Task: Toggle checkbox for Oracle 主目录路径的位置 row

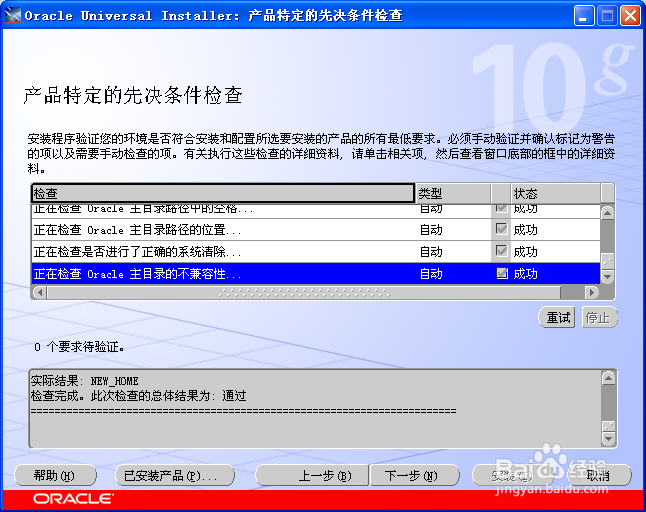Action: point(501,229)
